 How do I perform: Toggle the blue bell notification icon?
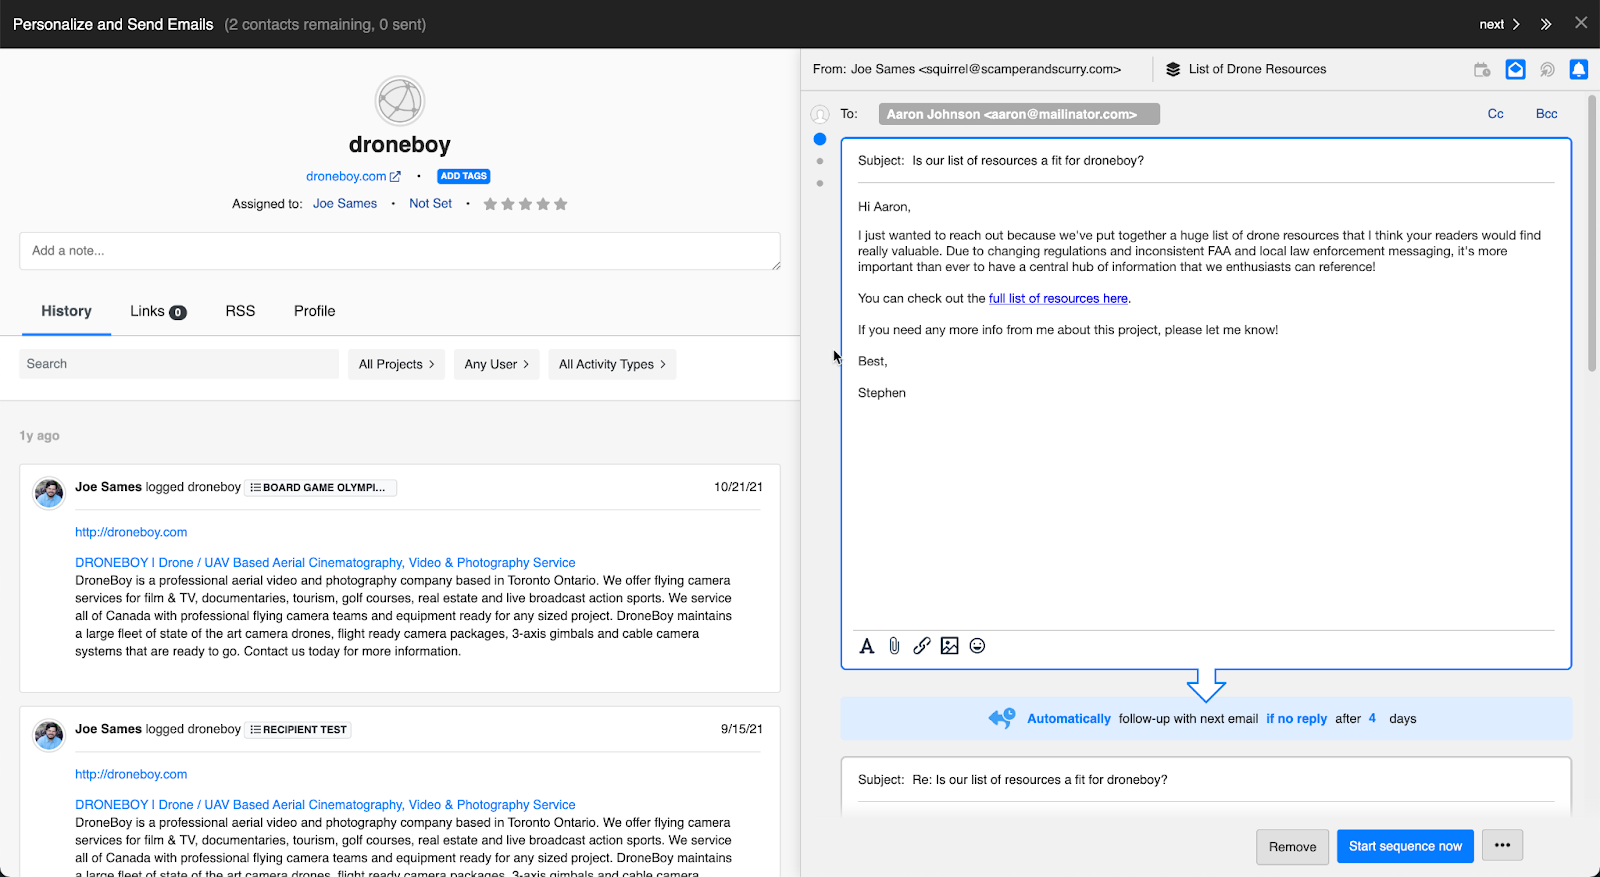(1578, 69)
